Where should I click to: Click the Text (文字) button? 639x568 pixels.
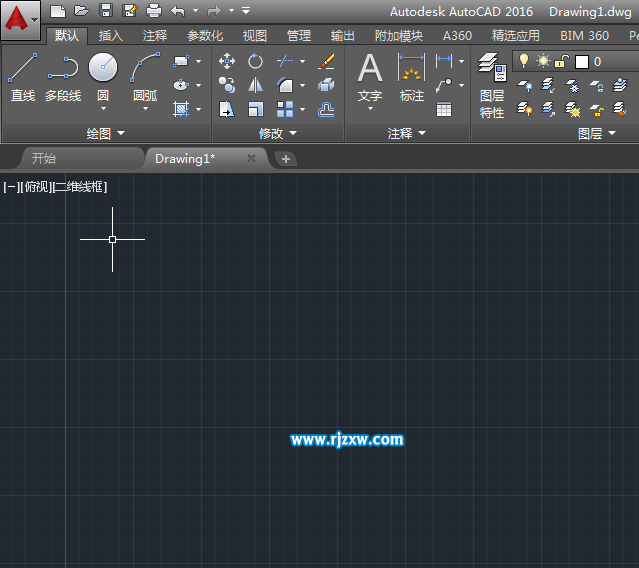click(x=370, y=78)
